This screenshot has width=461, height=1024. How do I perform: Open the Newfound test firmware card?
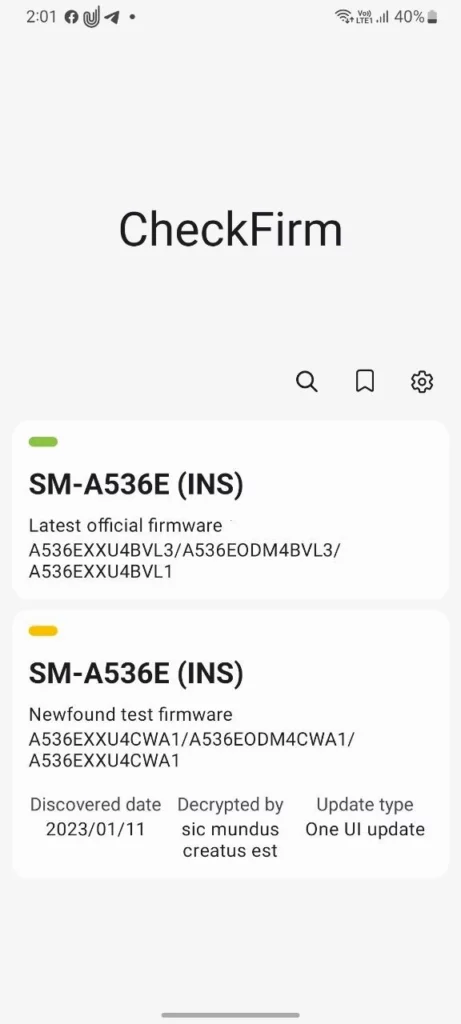pos(230,744)
